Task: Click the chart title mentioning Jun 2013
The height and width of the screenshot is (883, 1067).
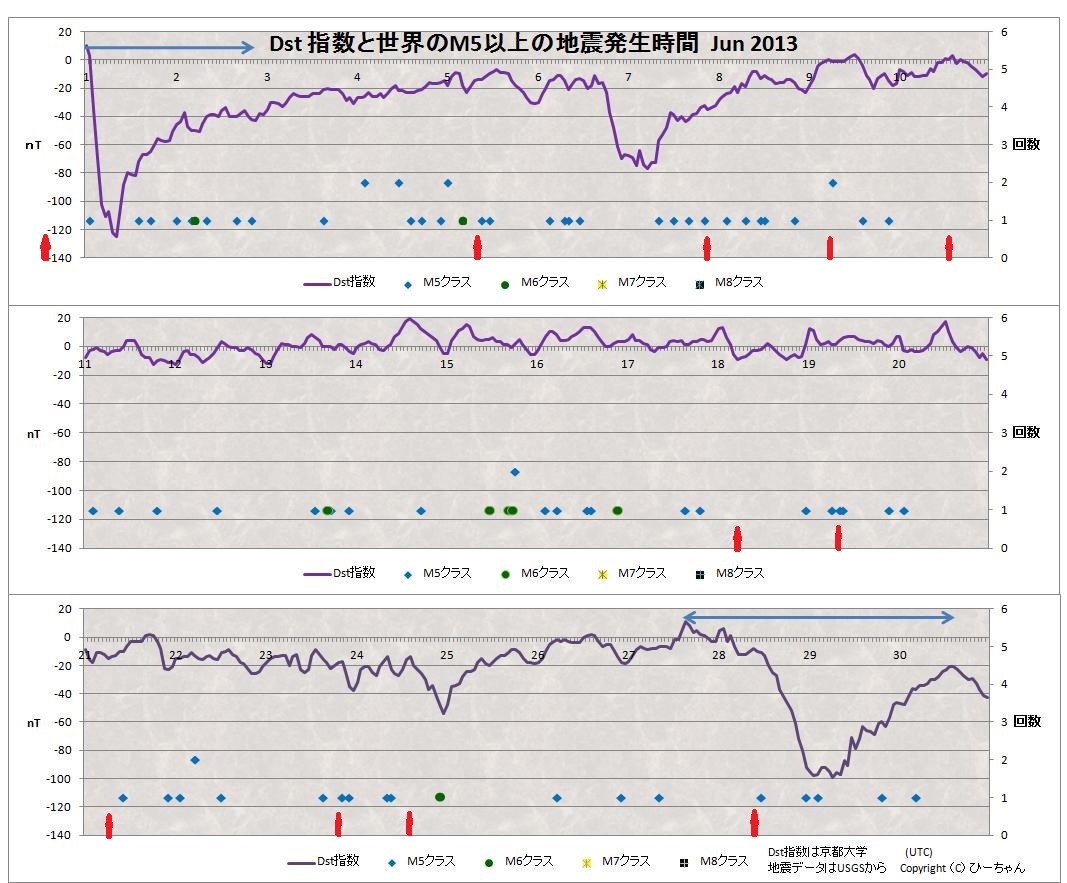Action: point(534,45)
